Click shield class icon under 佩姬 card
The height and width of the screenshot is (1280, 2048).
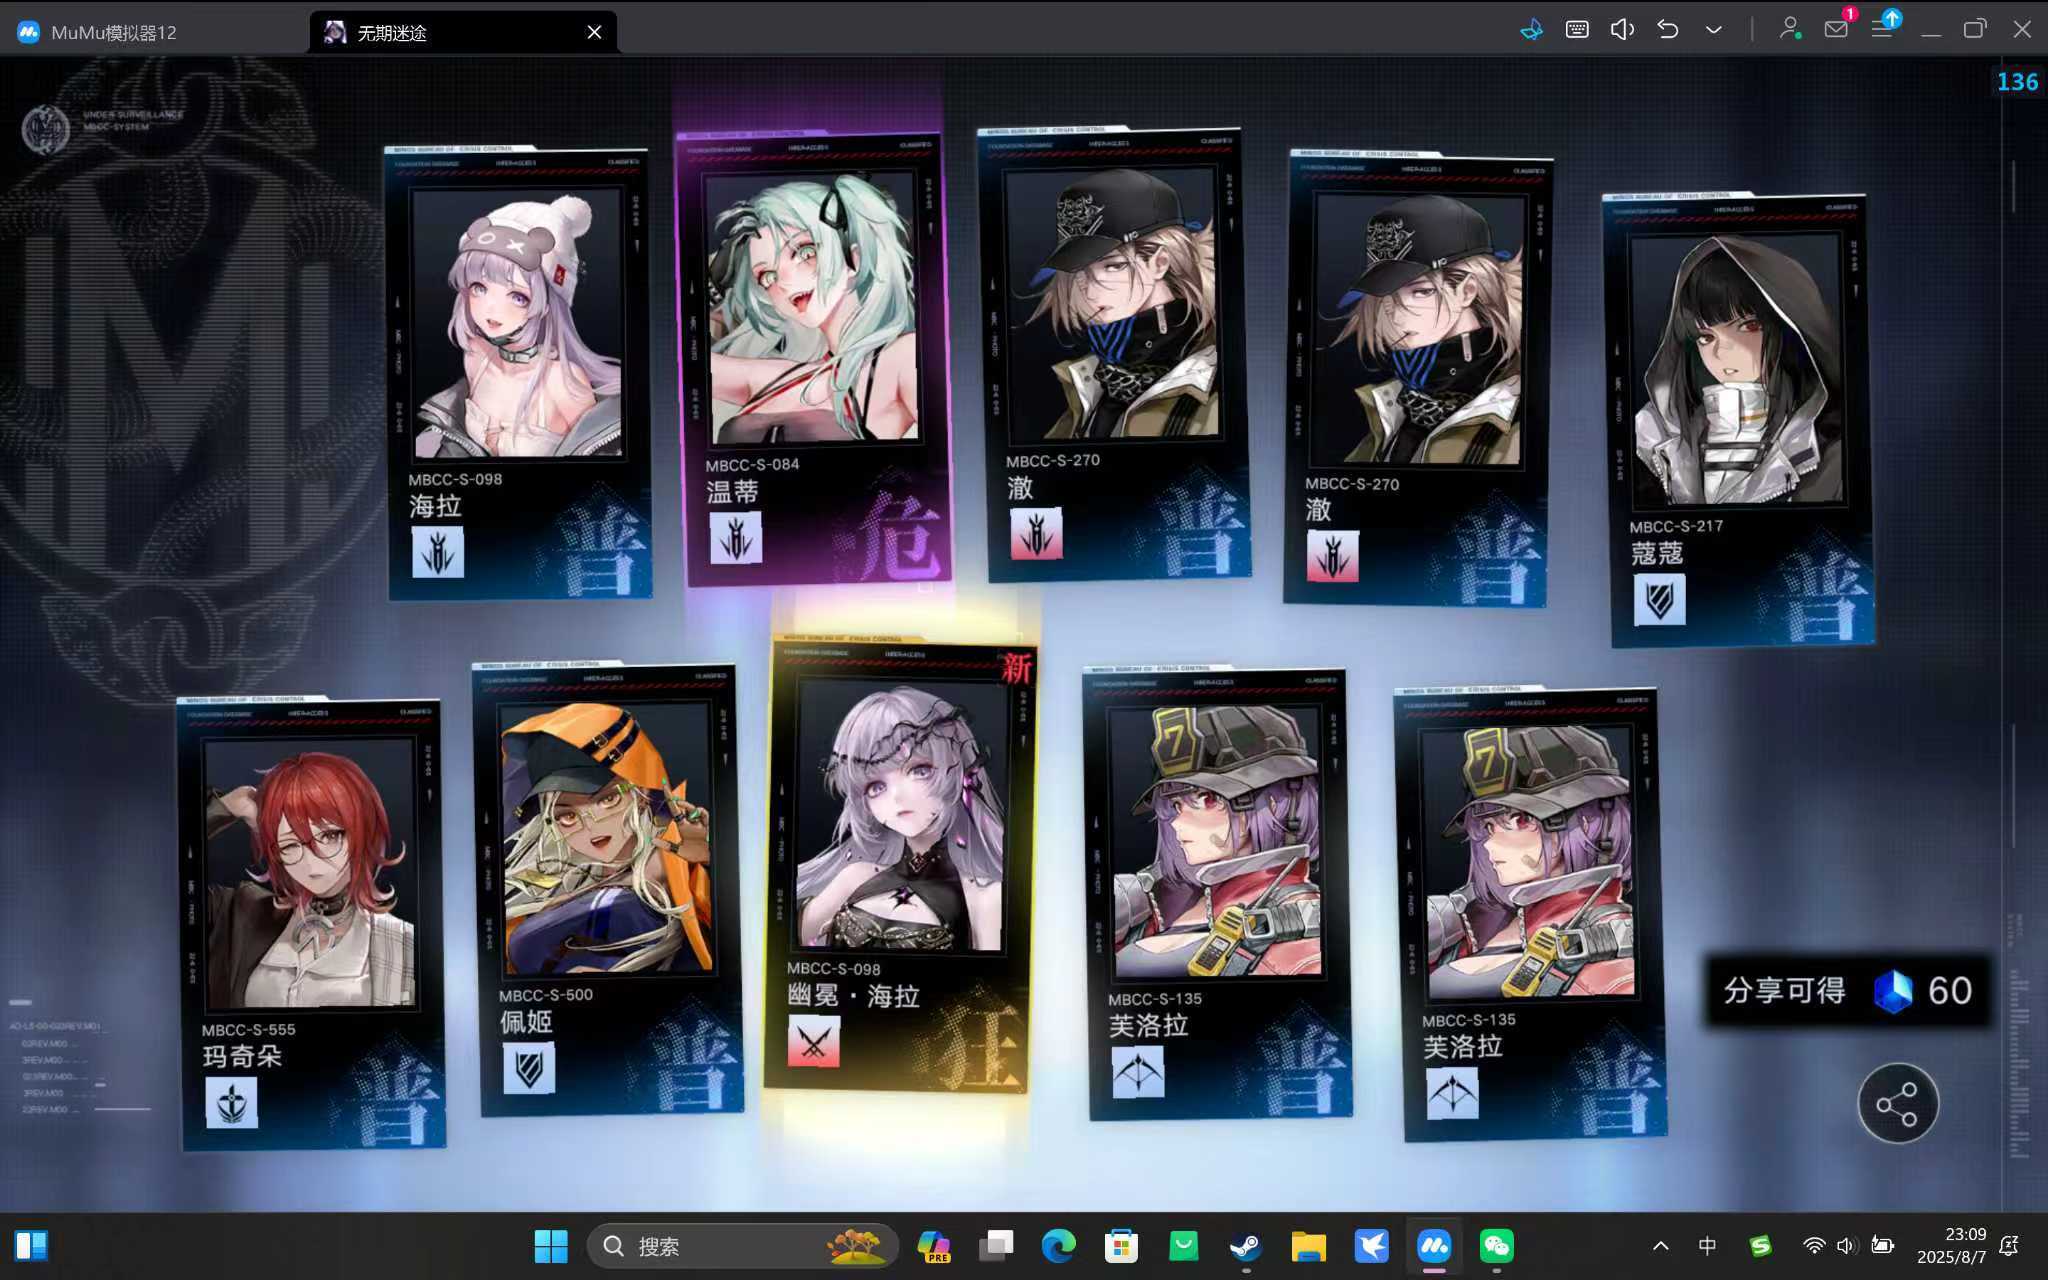point(529,1068)
